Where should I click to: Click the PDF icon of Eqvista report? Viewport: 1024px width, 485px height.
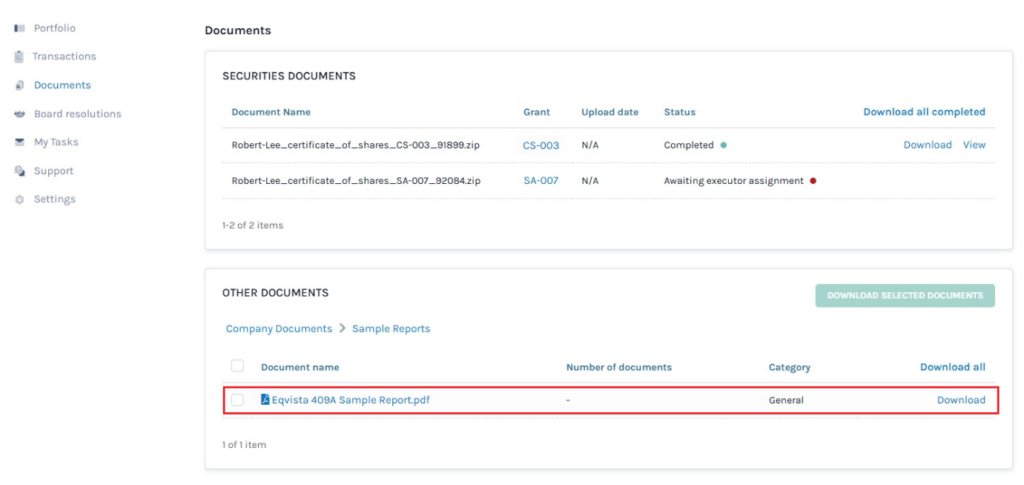click(265, 400)
